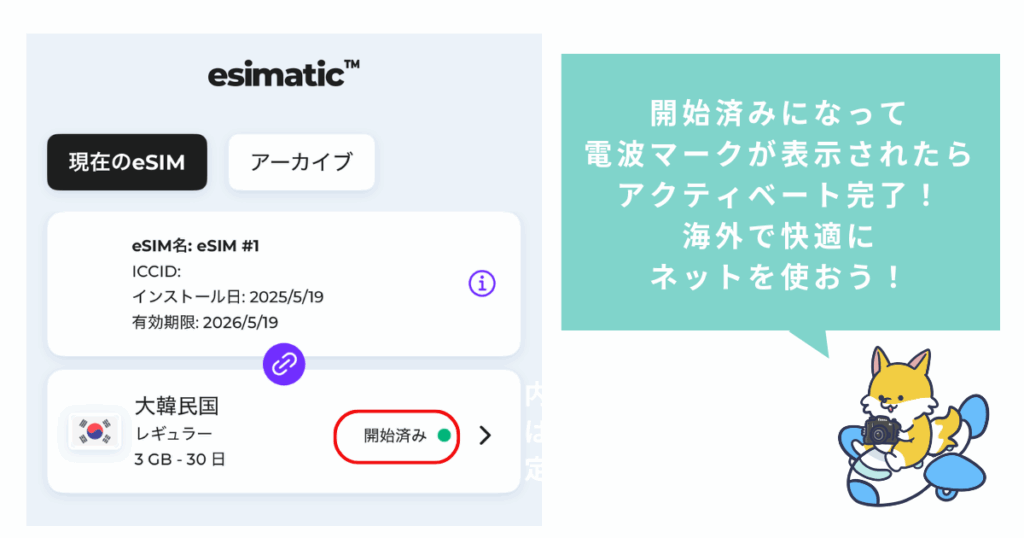Viewport: 1024px width, 538px height.
Task: Click the レギュラー plan type text
Action: [x=174, y=434]
